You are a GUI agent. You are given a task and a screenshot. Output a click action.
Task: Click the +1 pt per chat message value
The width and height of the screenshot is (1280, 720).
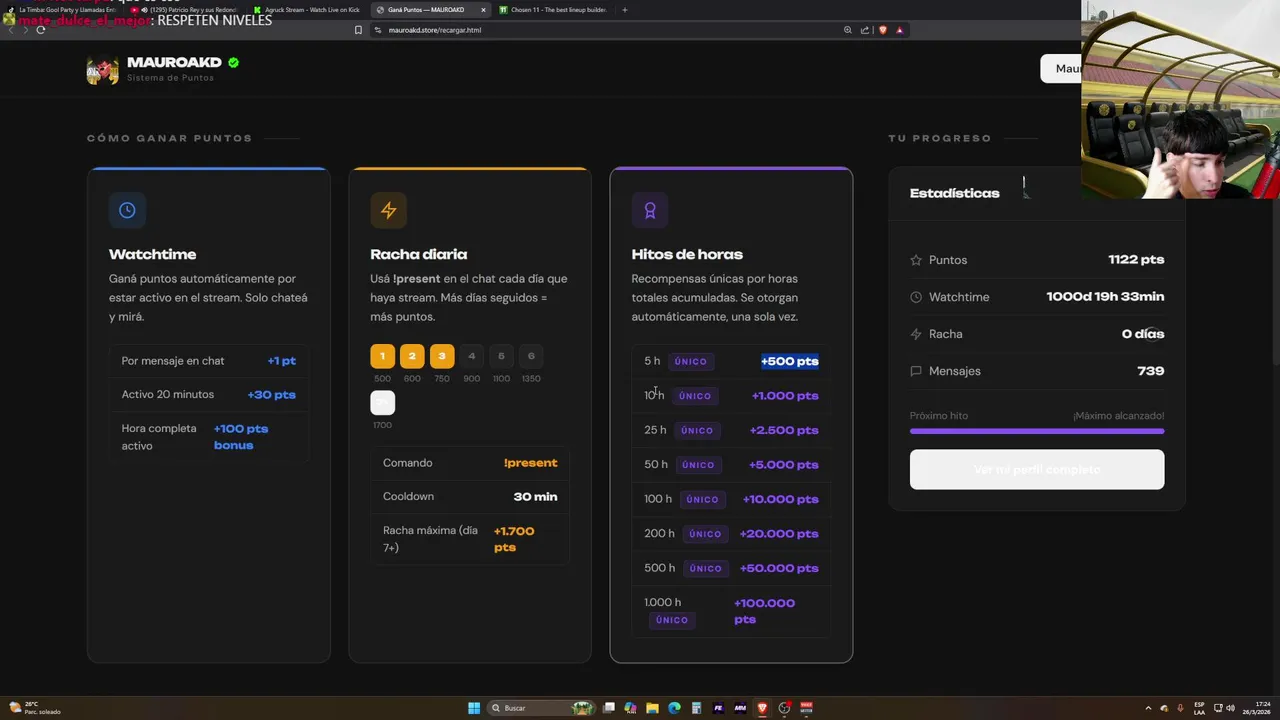[x=282, y=361]
